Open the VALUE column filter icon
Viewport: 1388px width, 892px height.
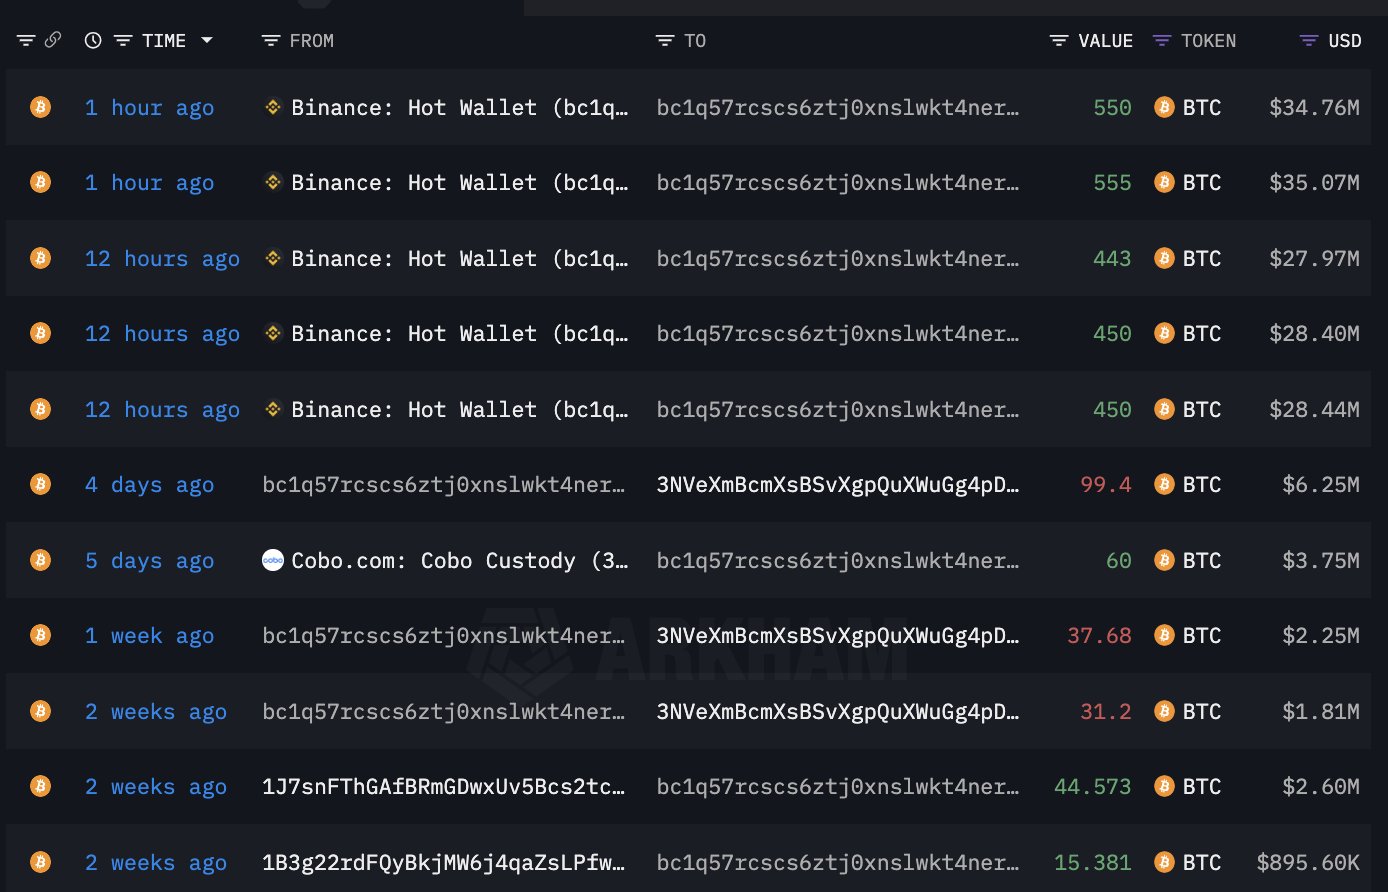coord(1059,40)
